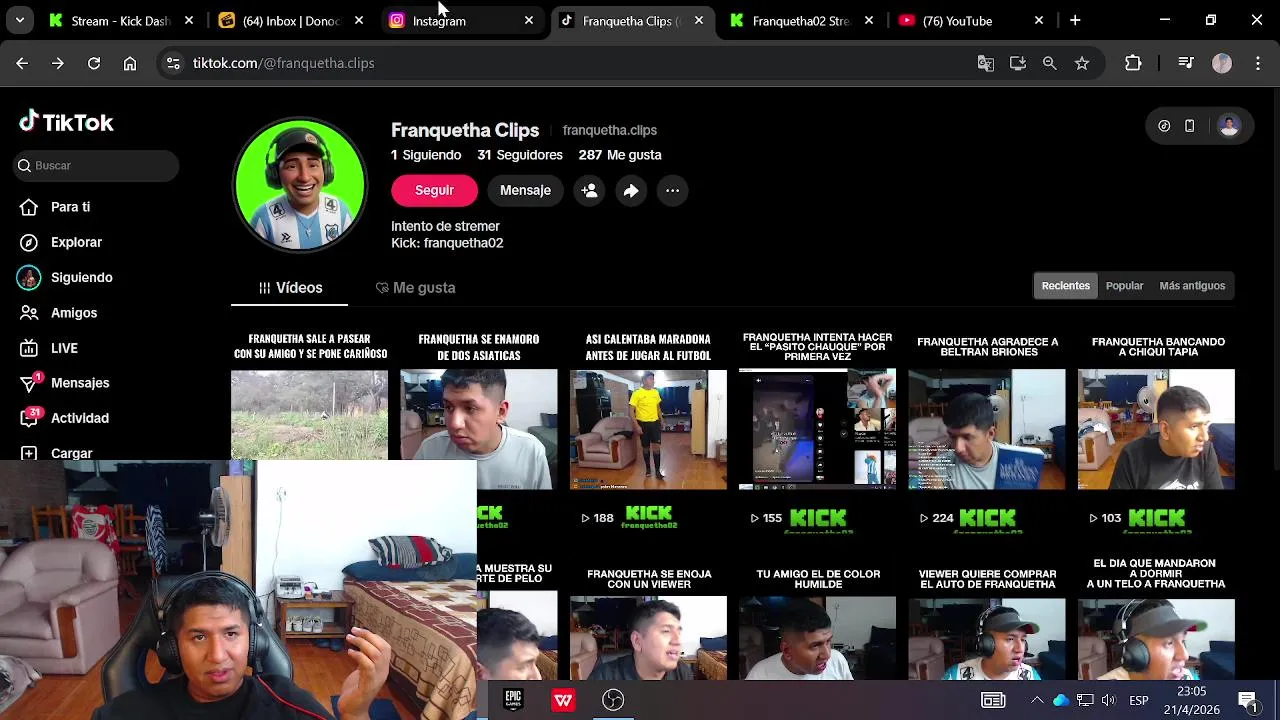Image resolution: width=1280 pixels, height=720 pixels.
Task: Switch to the Franquetha02 Stream Kick tab
Action: pyautogui.click(x=800, y=20)
